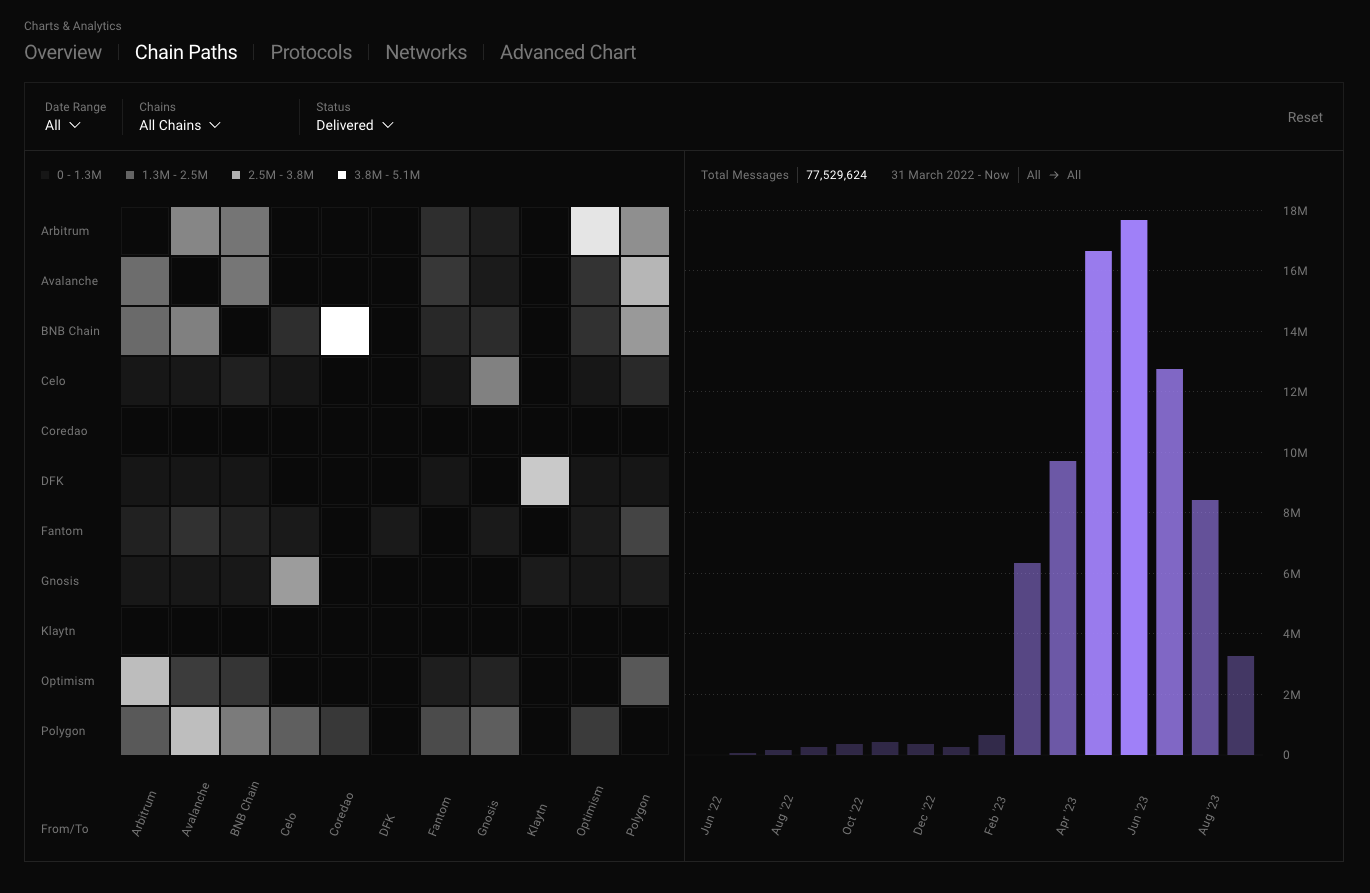The image size is (1370, 893).
Task: Switch to the Networks tab
Action: 426,52
